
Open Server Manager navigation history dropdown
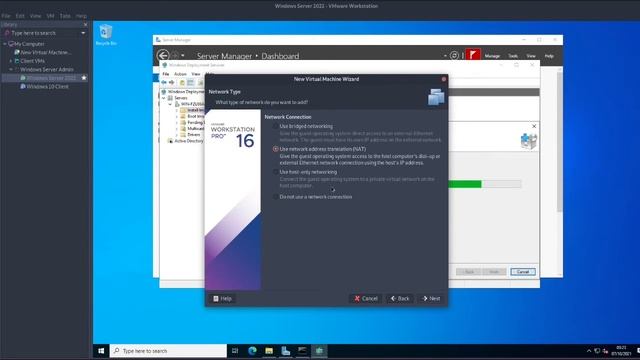tap(183, 55)
